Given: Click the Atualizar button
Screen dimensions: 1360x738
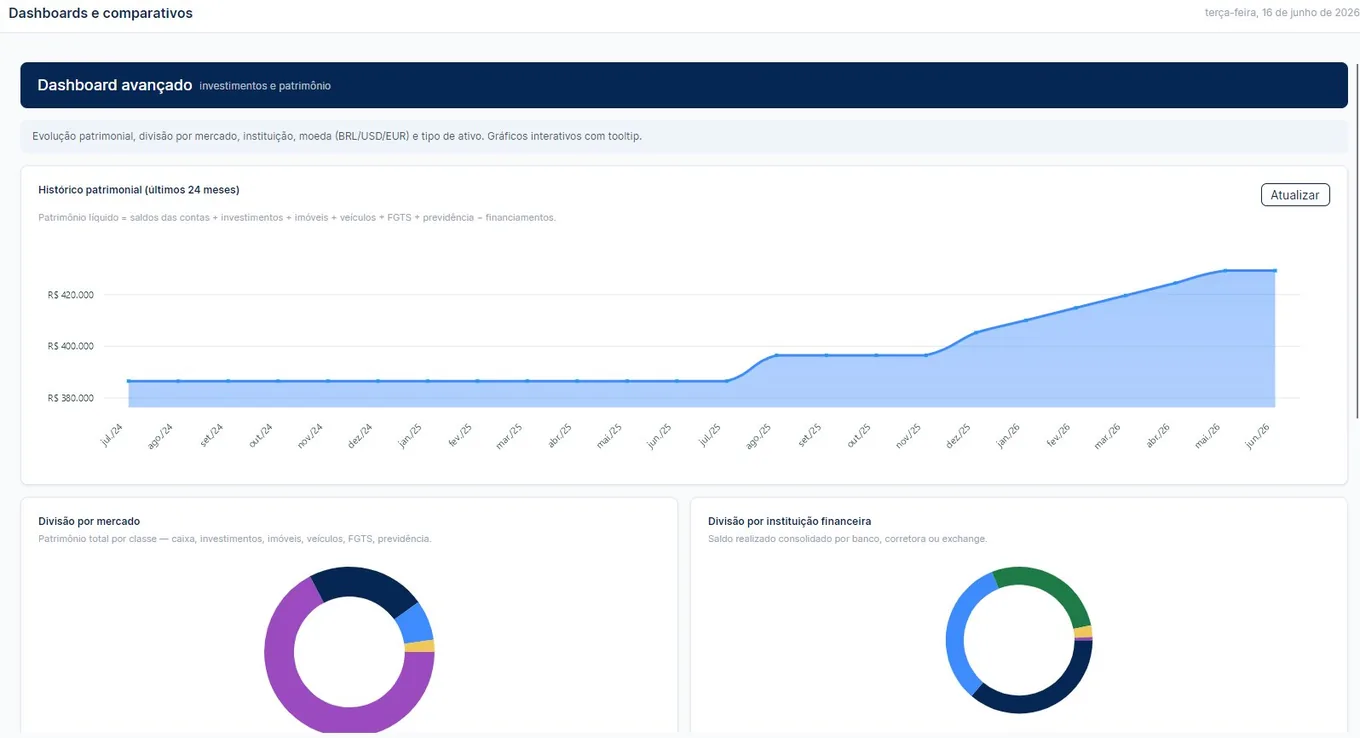Looking at the screenshot, I should click(x=1295, y=195).
